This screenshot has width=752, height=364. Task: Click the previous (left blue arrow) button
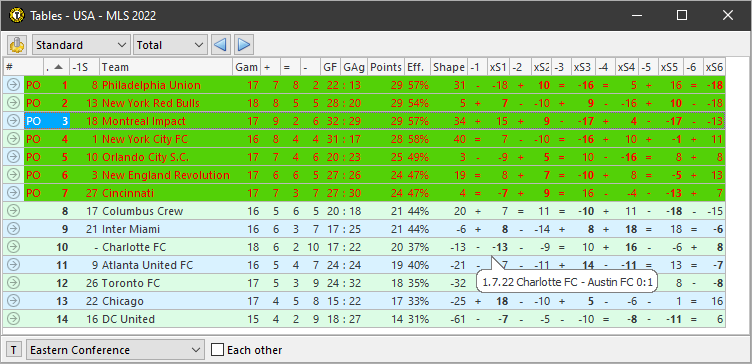[220, 45]
